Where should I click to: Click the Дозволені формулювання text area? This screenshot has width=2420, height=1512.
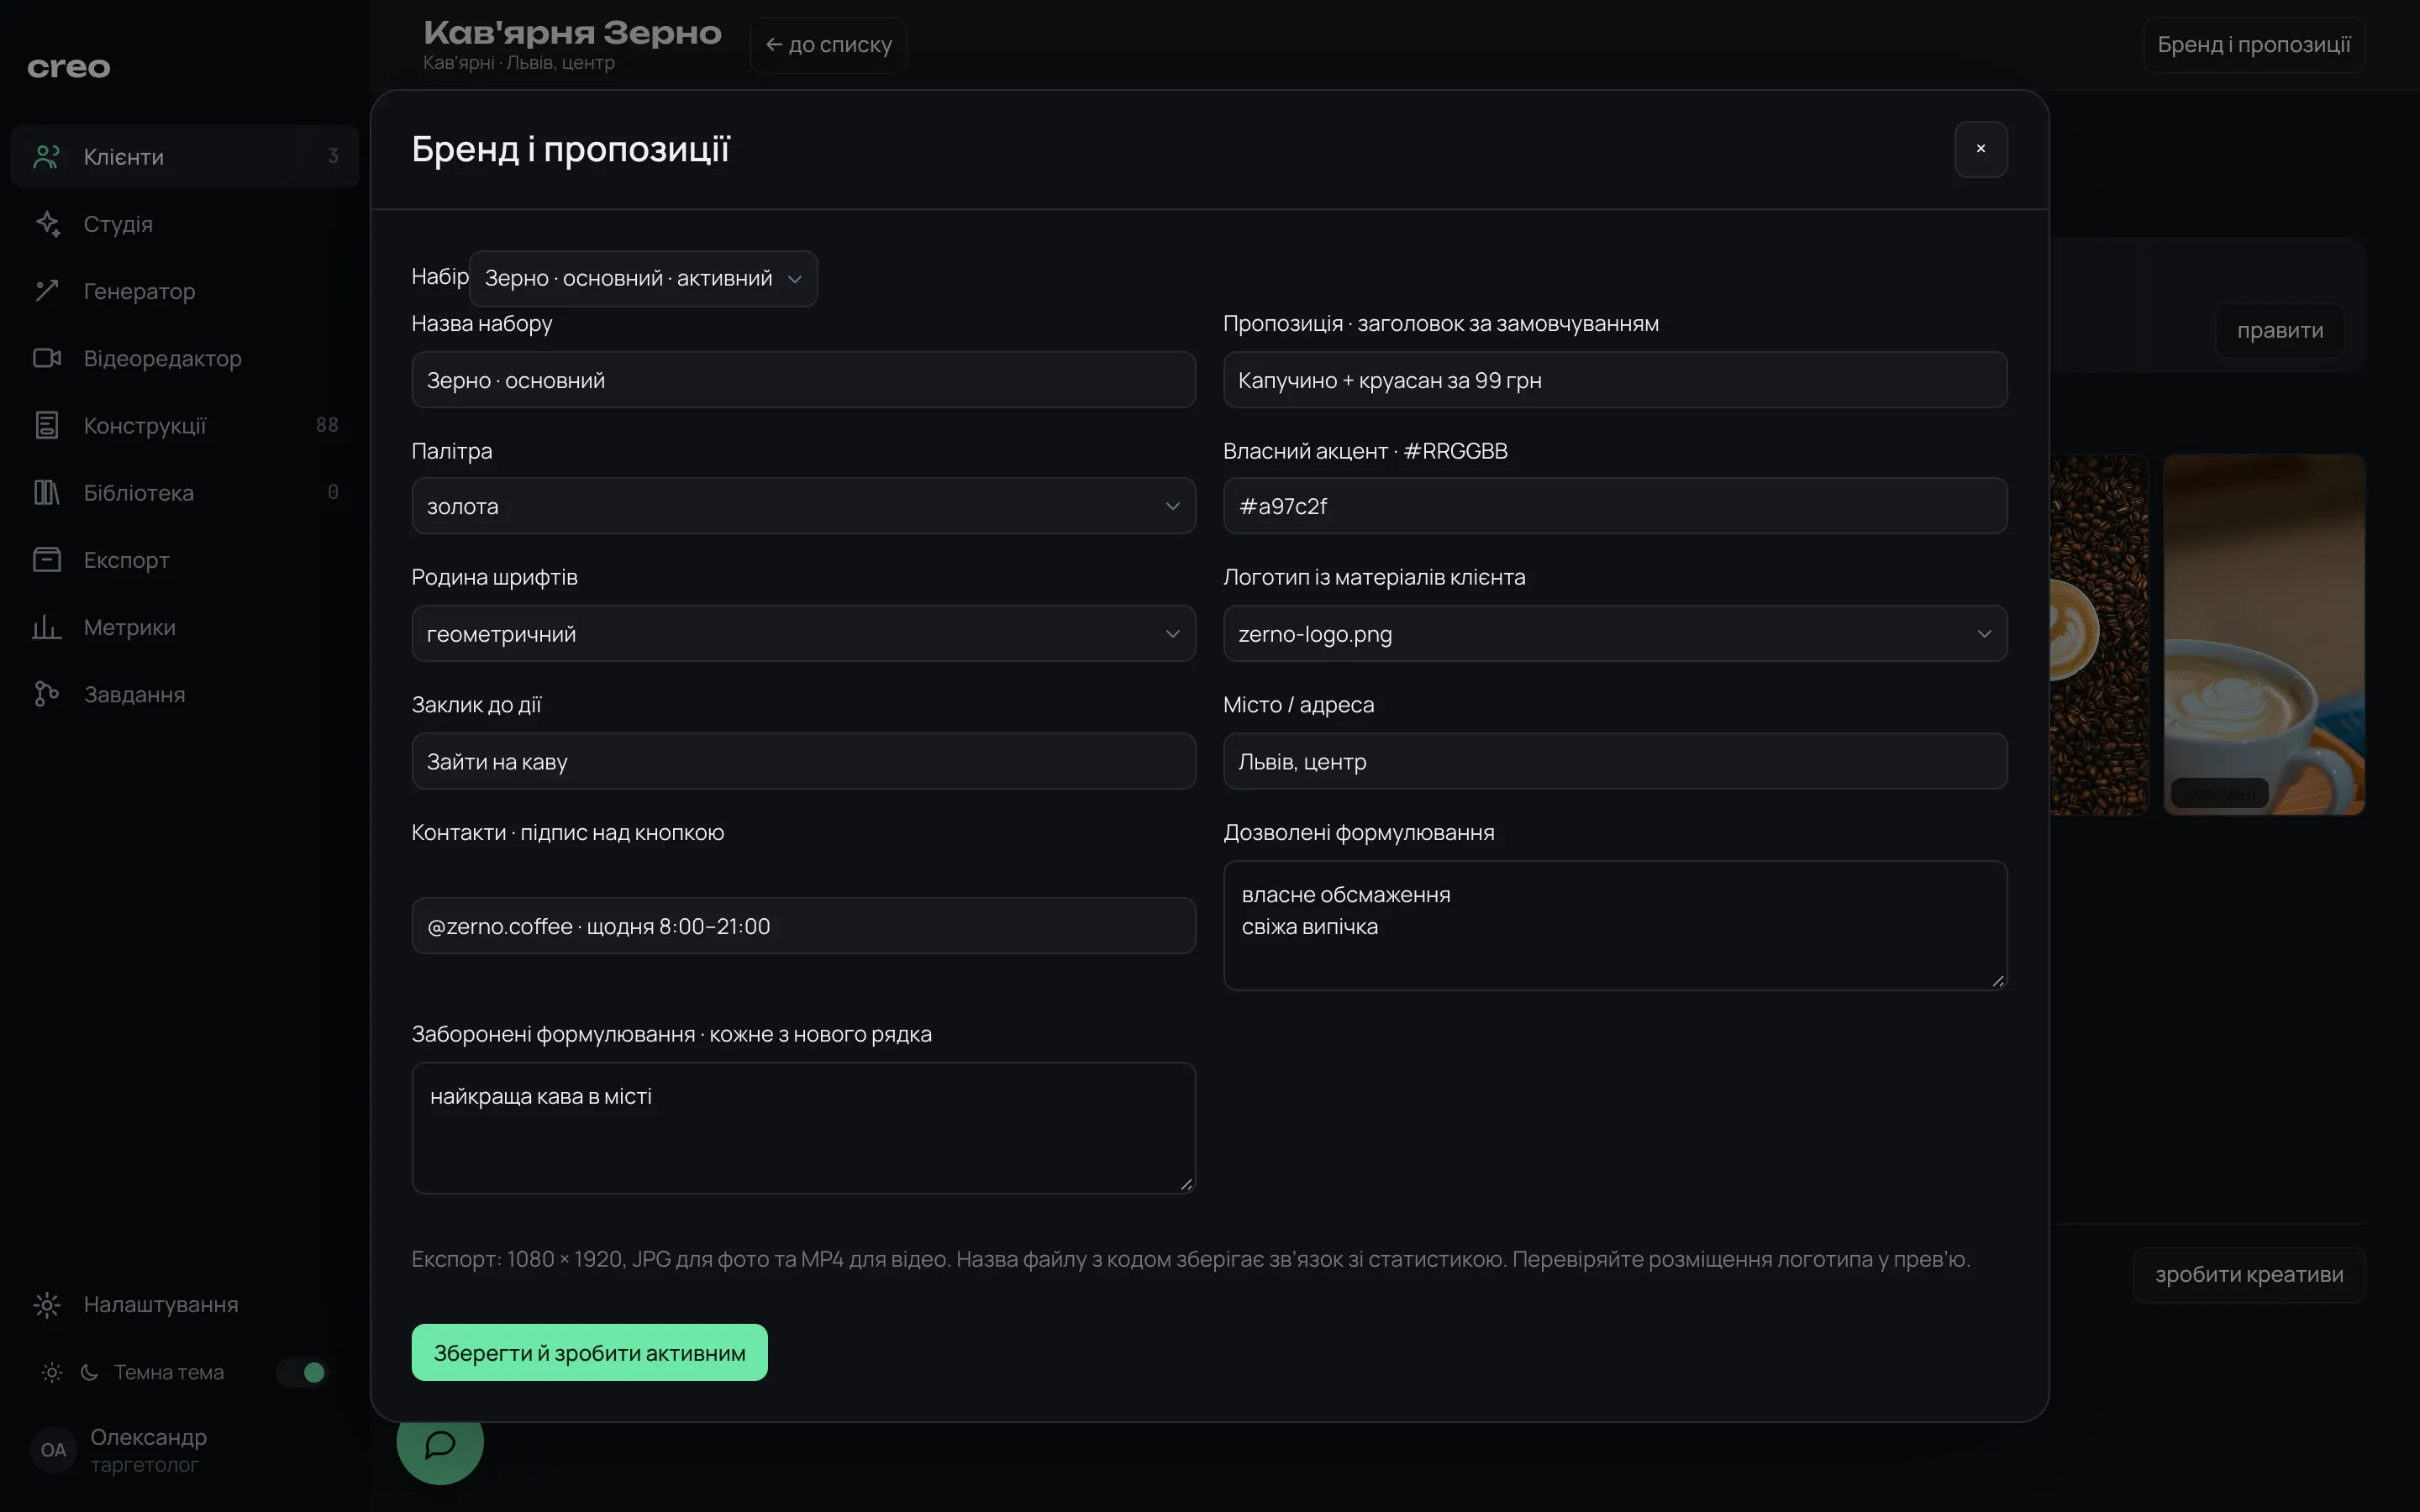coord(1615,925)
